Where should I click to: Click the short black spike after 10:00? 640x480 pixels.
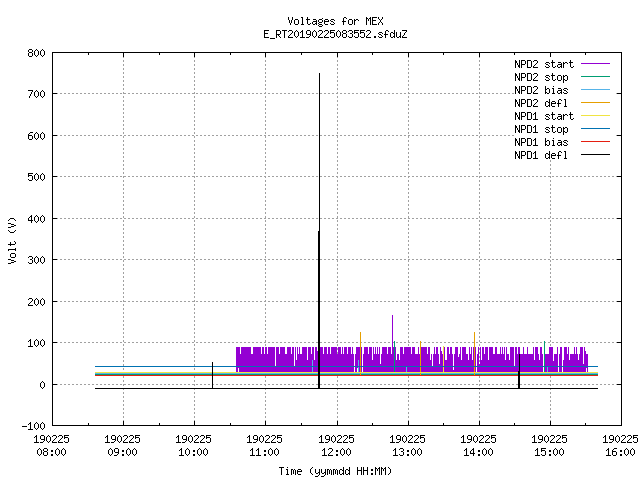click(x=212, y=375)
